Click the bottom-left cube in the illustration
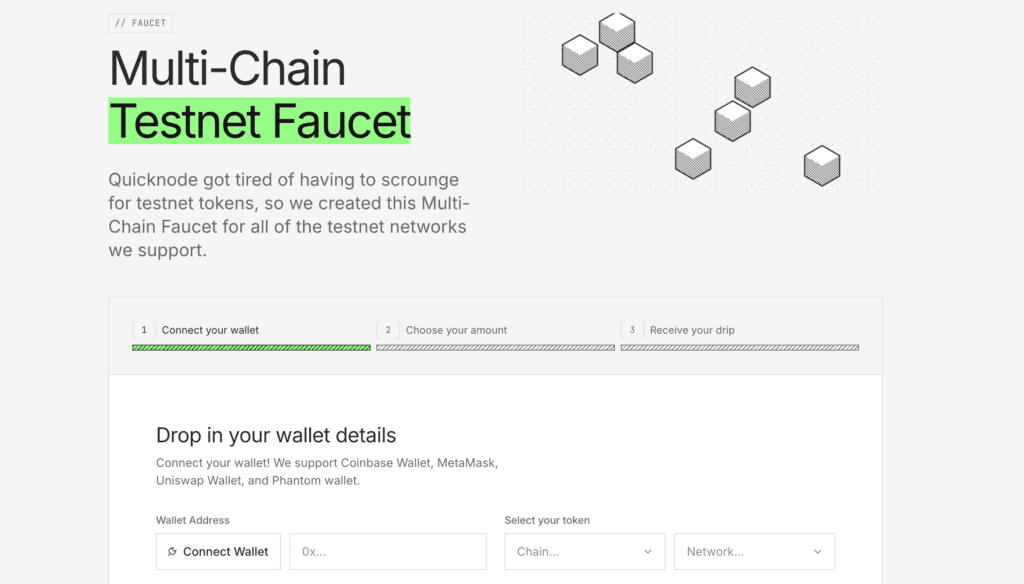 (693, 158)
